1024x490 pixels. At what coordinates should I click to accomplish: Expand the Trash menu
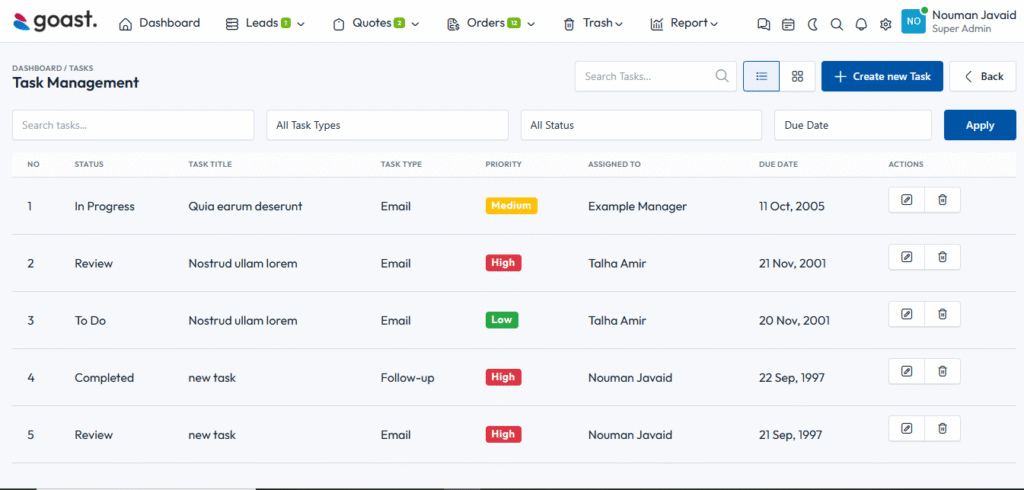[x=593, y=24]
